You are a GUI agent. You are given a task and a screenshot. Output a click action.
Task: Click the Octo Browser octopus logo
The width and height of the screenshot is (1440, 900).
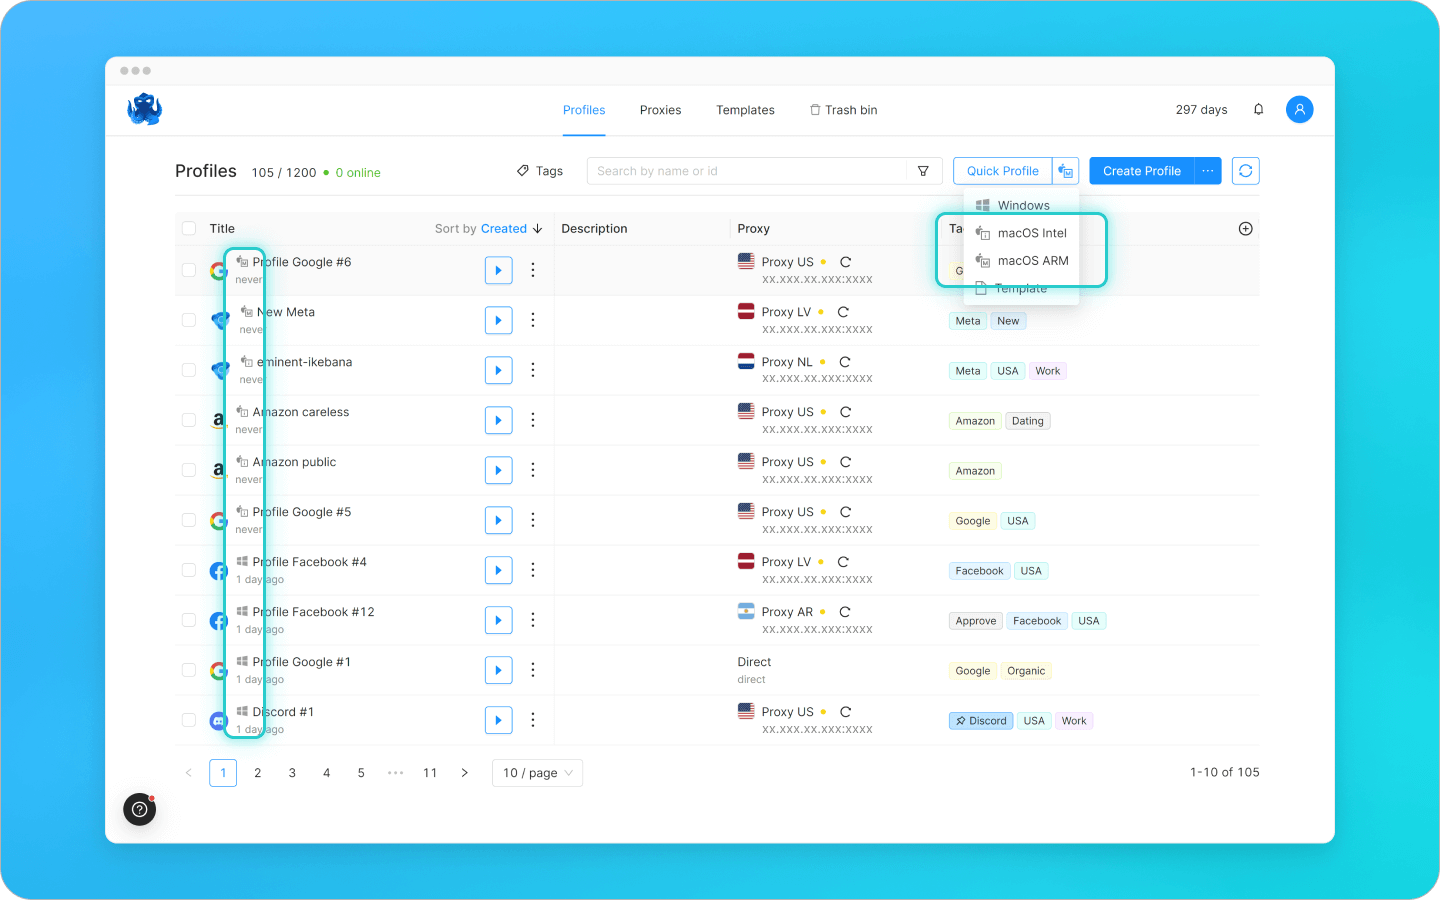tap(144, 110)
